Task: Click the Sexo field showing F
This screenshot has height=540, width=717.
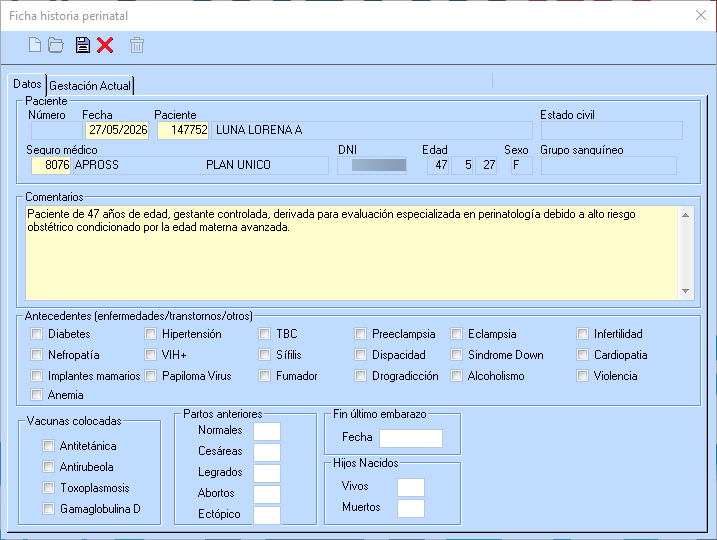Action: coord(522,165)
